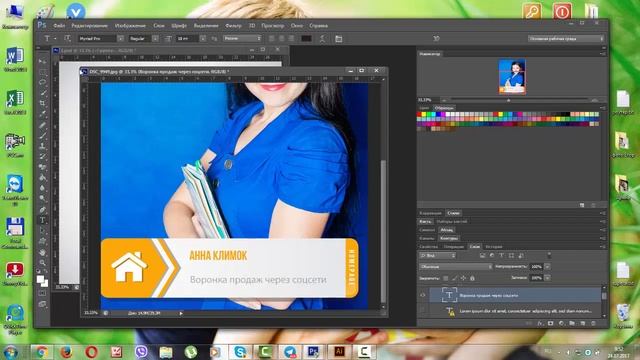Add a layer mask
The width and height of the screenshot is (640, 360).
(551, 323)
